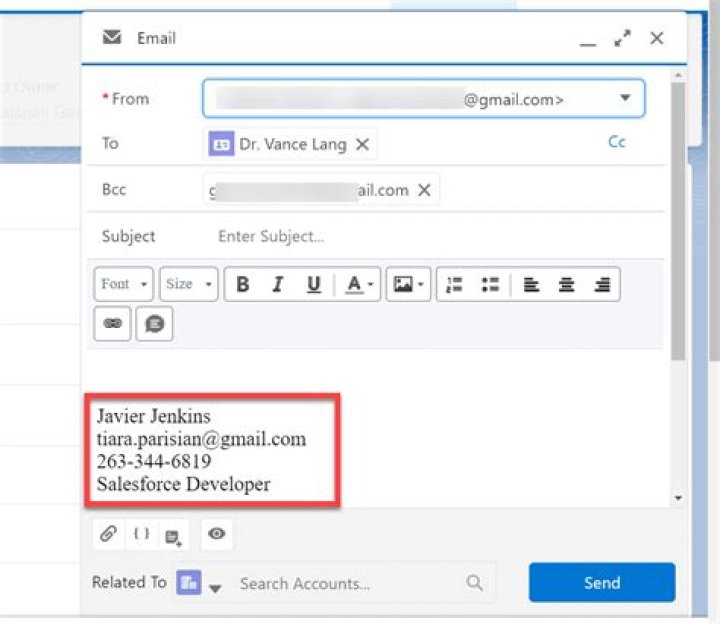Toggle italic formatting
The width and height of the screenshot is (720, 624).
click(278, 284)
